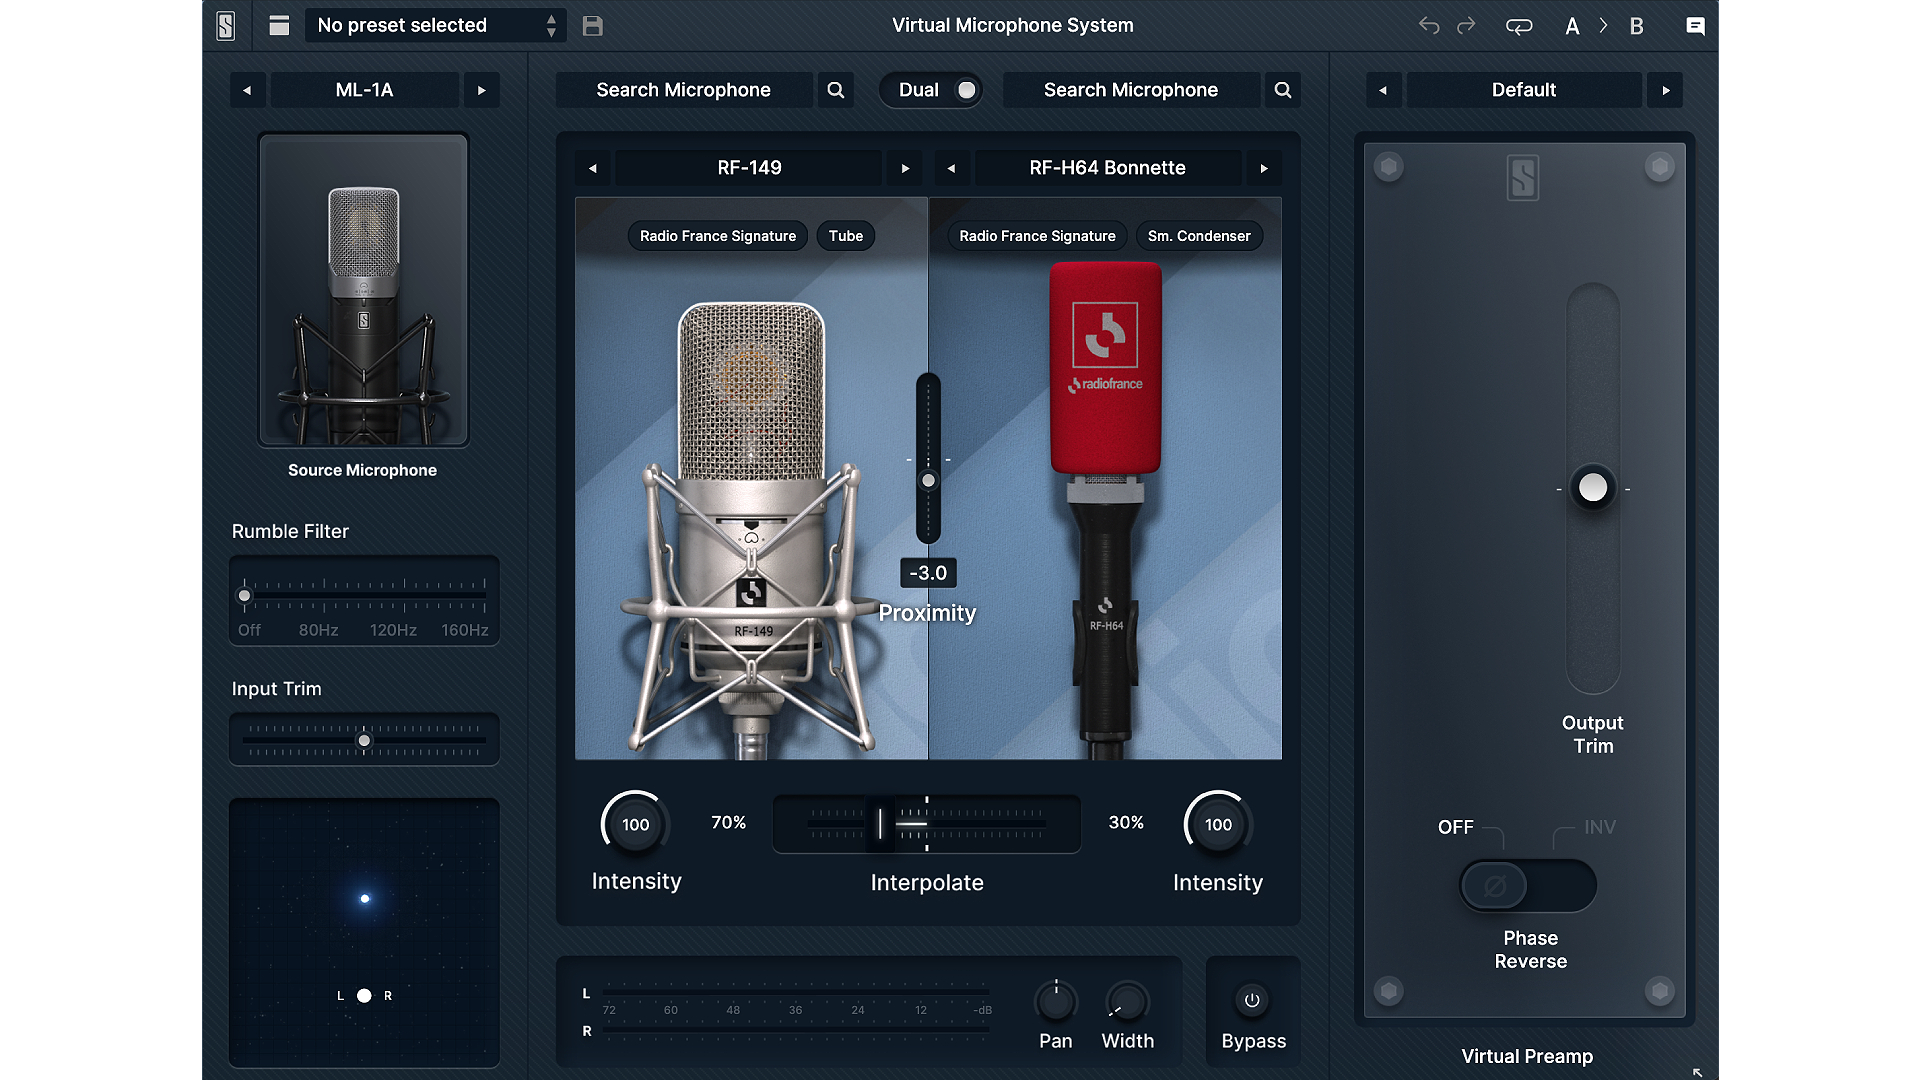The height and width of the screenshot is (1080, 1920).
Task: Click the link/loop icon in header
Action: tap(1519, 26)
